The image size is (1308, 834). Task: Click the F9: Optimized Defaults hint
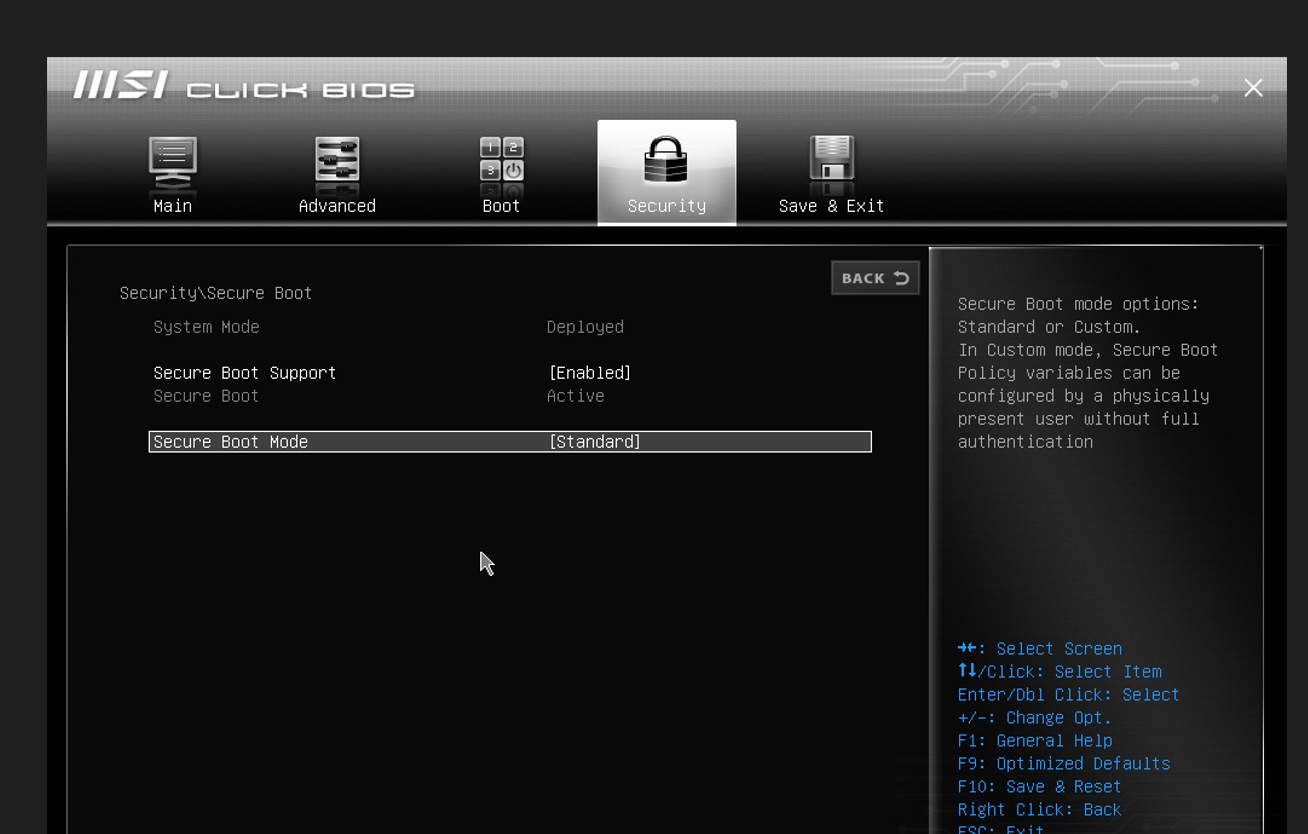coord(1064,764)
